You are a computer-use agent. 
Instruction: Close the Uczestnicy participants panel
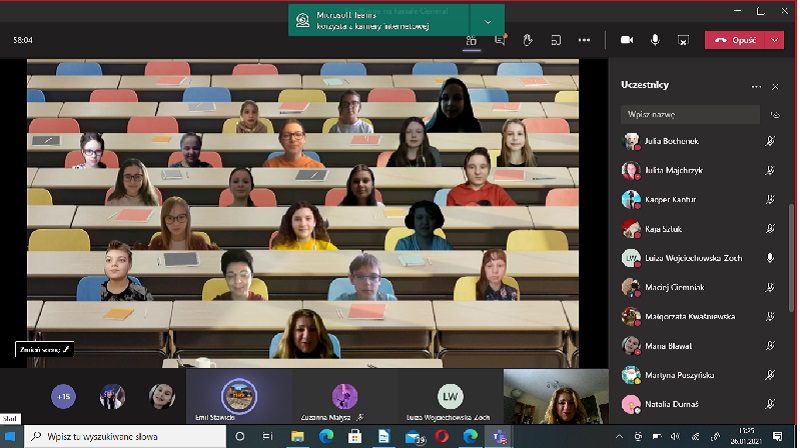775,87
